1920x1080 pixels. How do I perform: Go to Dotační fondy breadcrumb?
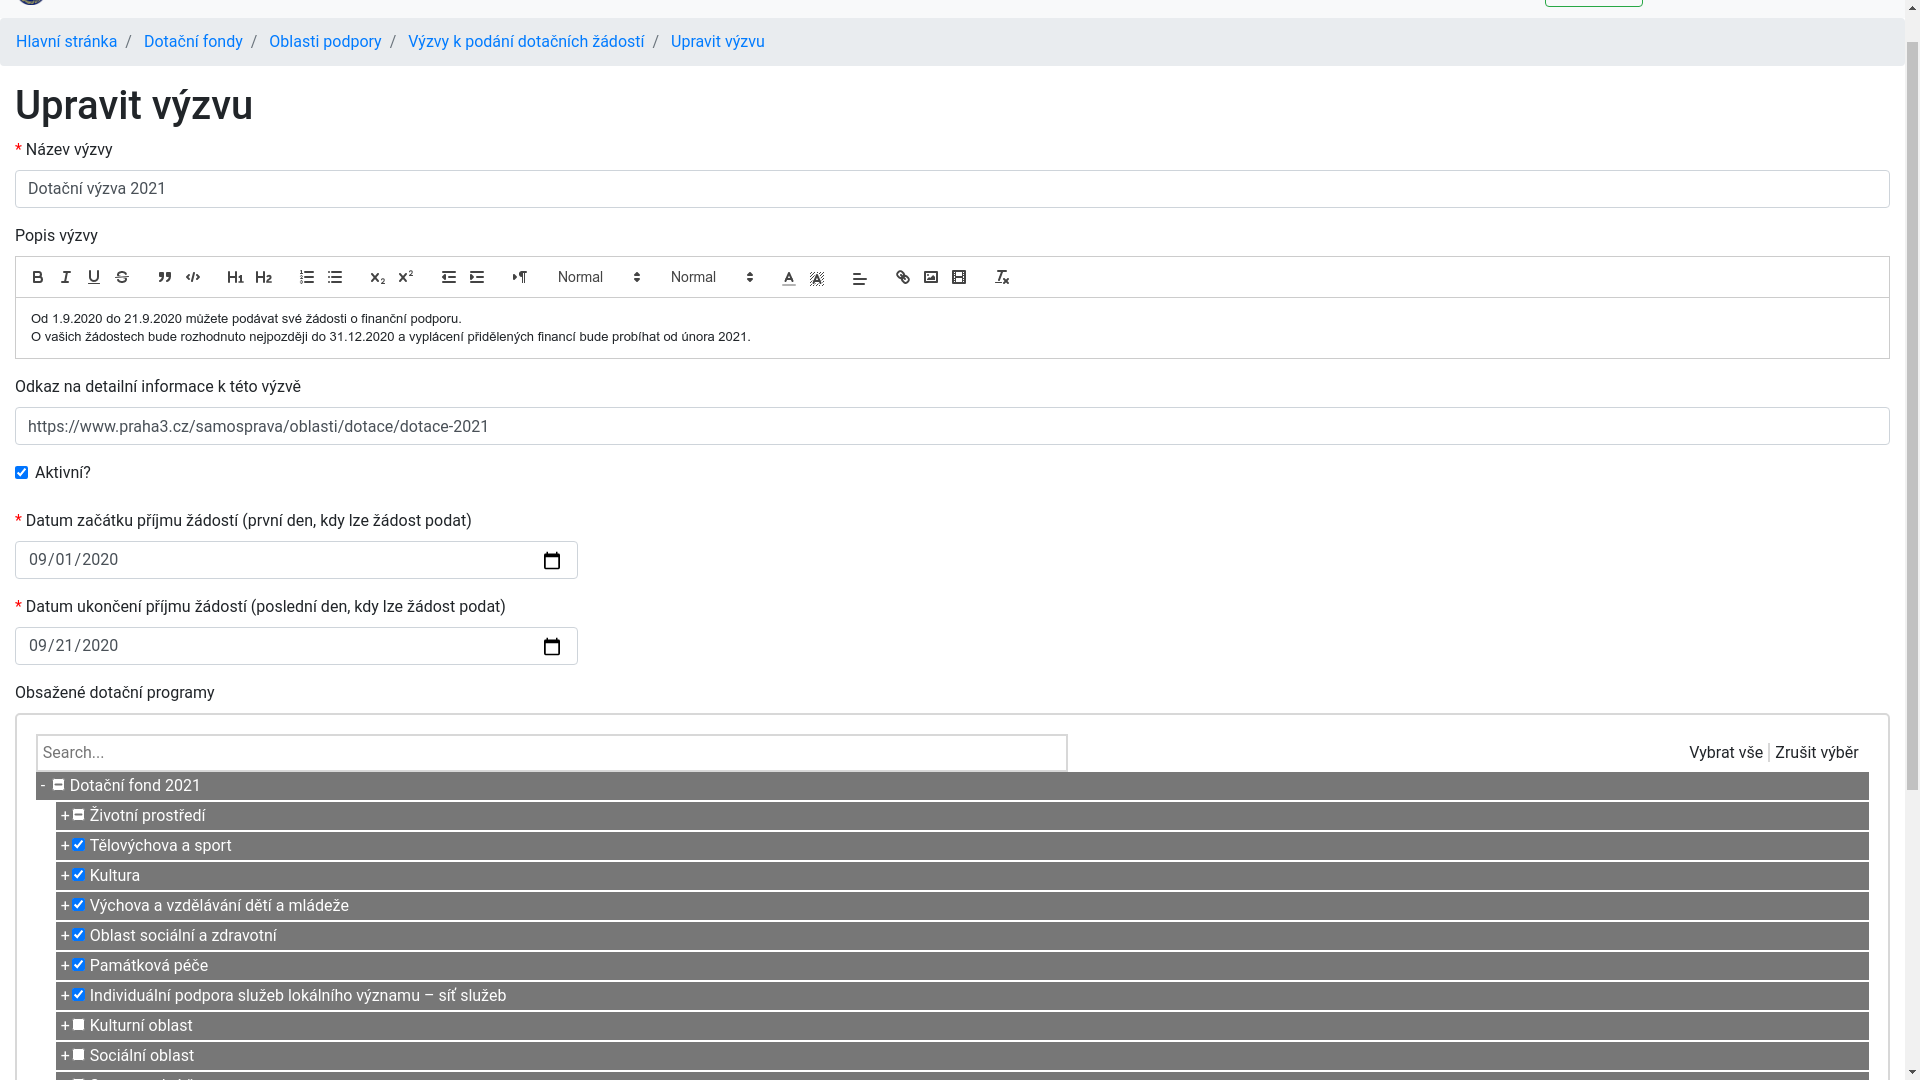[193, 42]
